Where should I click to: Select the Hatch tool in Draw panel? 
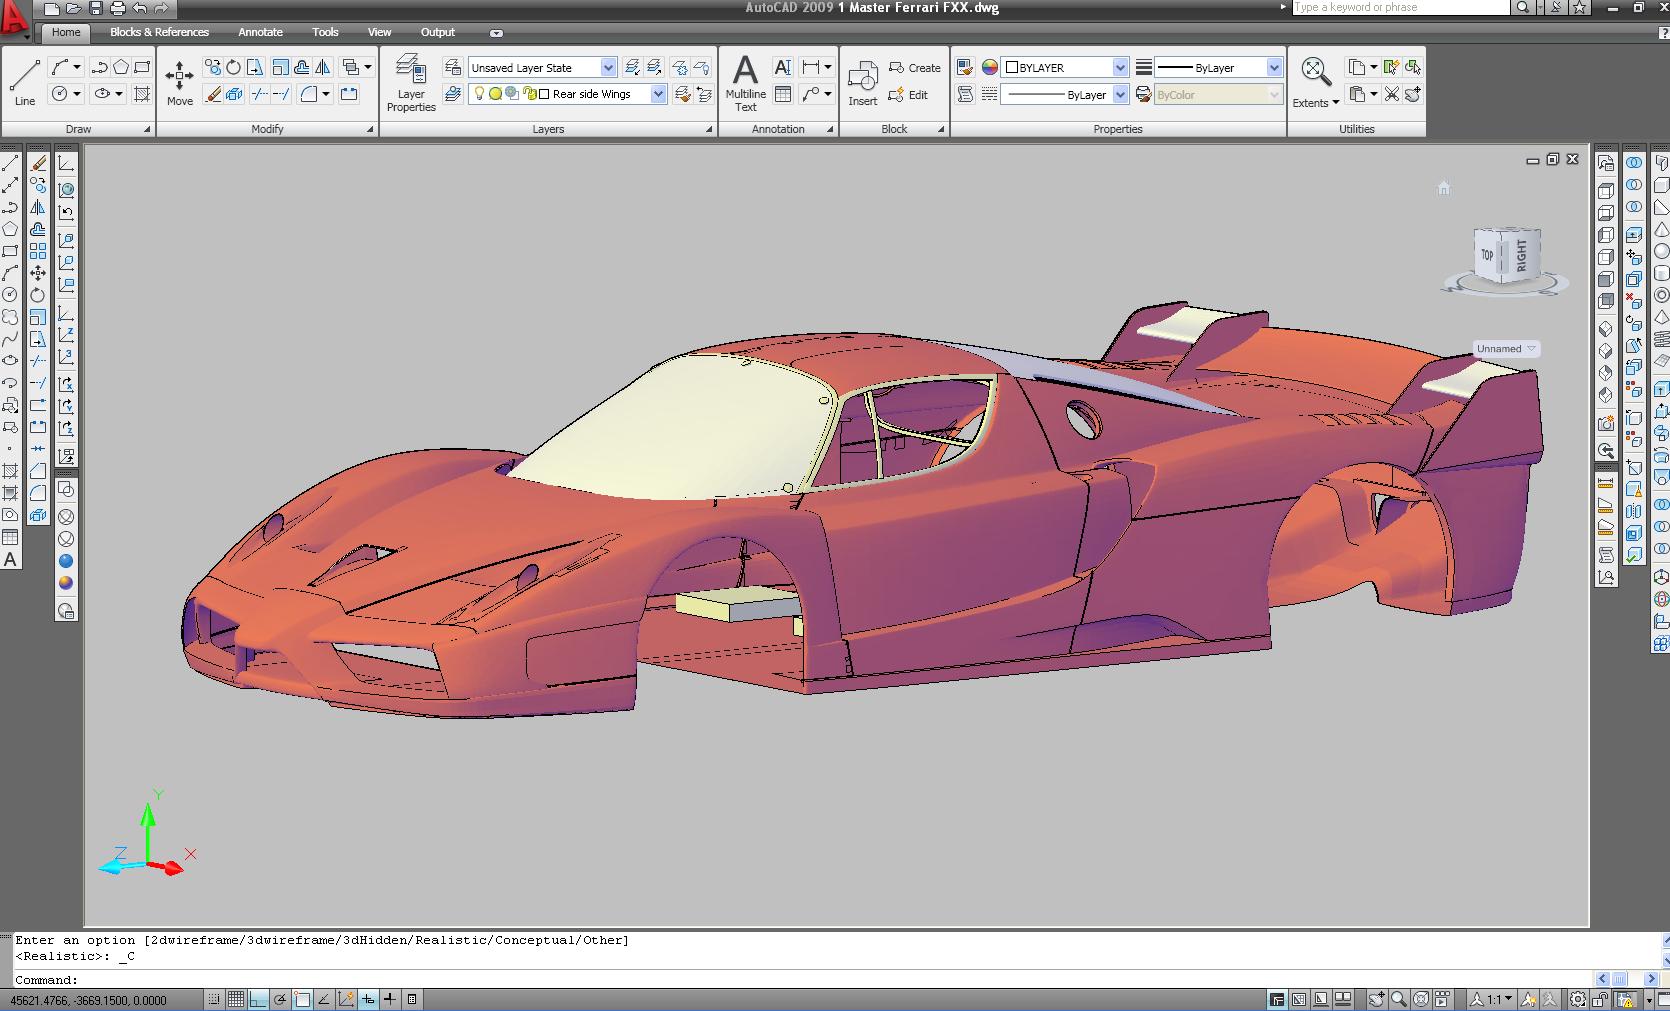point(142,94)
